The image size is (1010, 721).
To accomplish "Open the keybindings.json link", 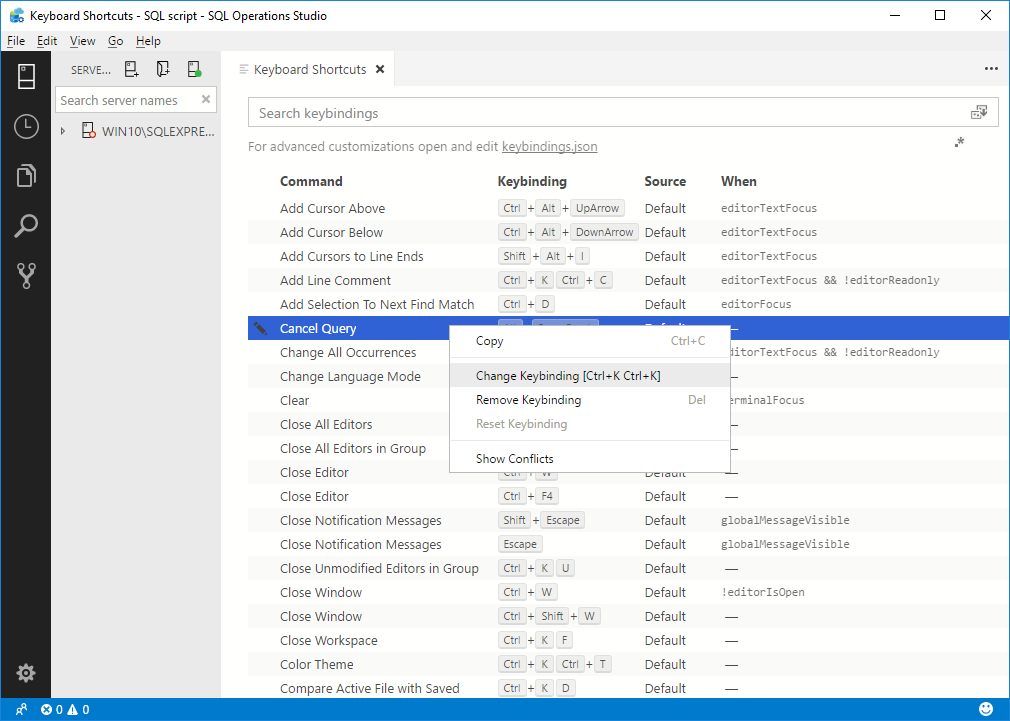I will pos(549,147).
